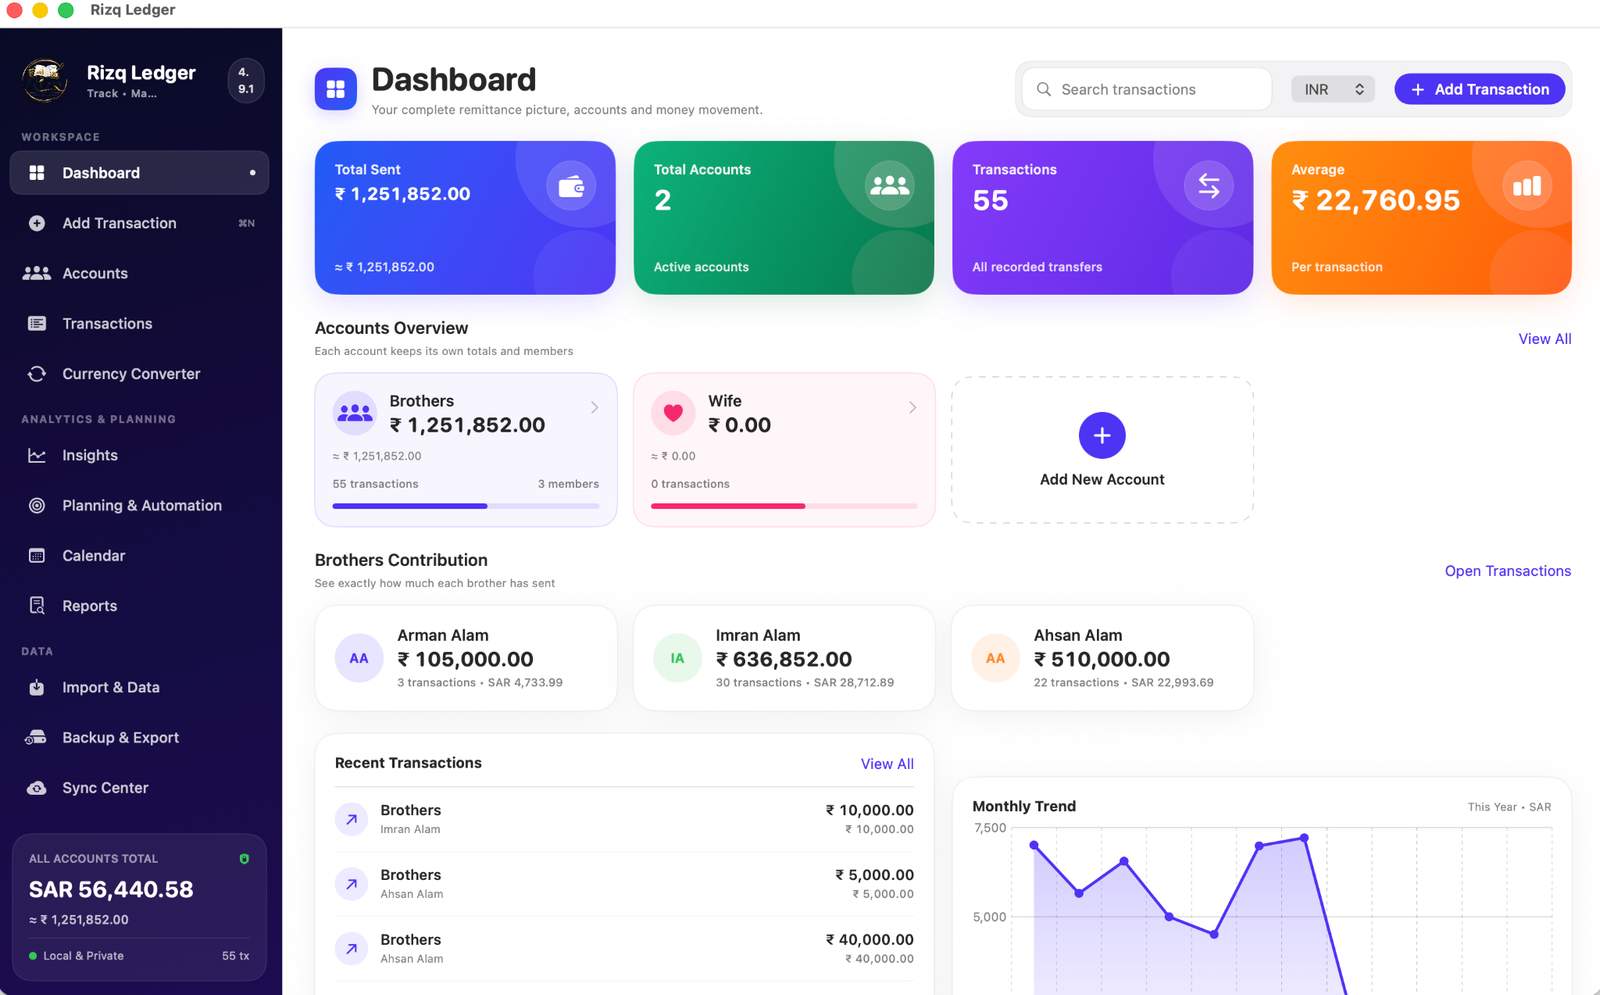Expand the Brothers account chevron
The image size is (1600, 995).
tap(594, 408)
